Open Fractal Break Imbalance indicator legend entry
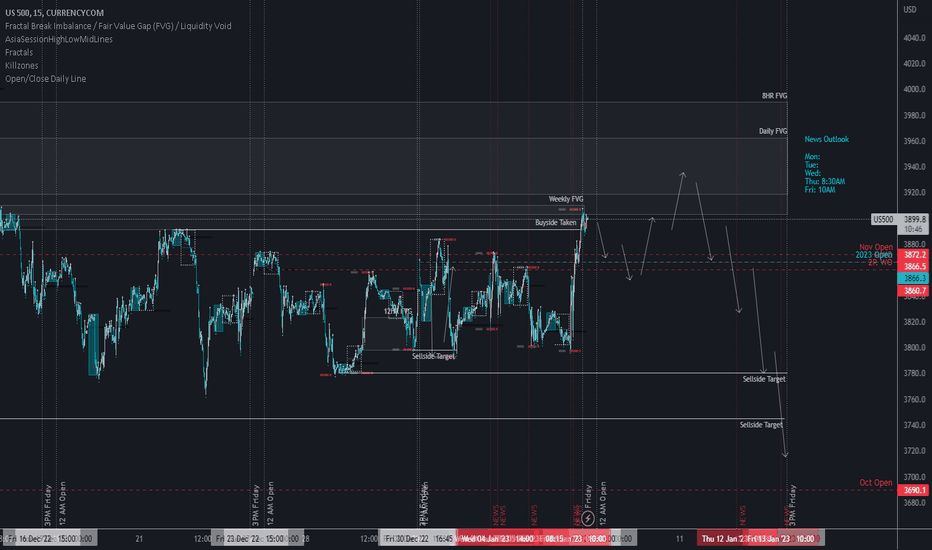 click(118, 26)
